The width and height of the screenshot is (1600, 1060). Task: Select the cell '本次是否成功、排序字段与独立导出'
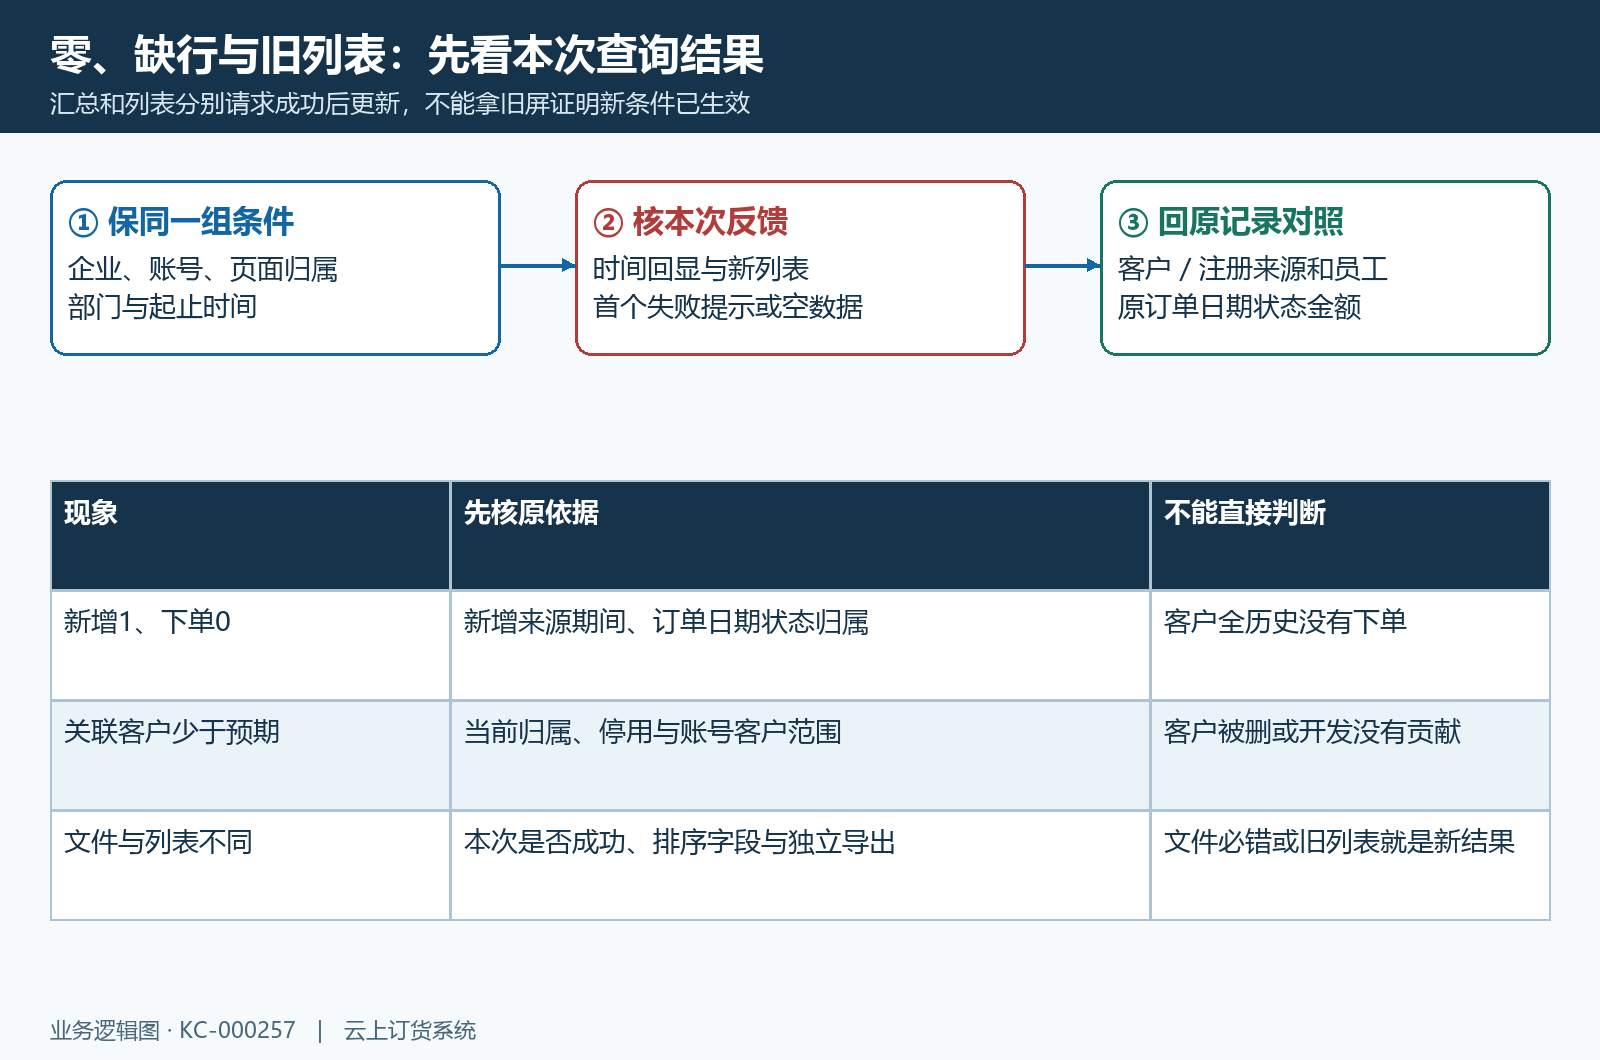(800, 865)
